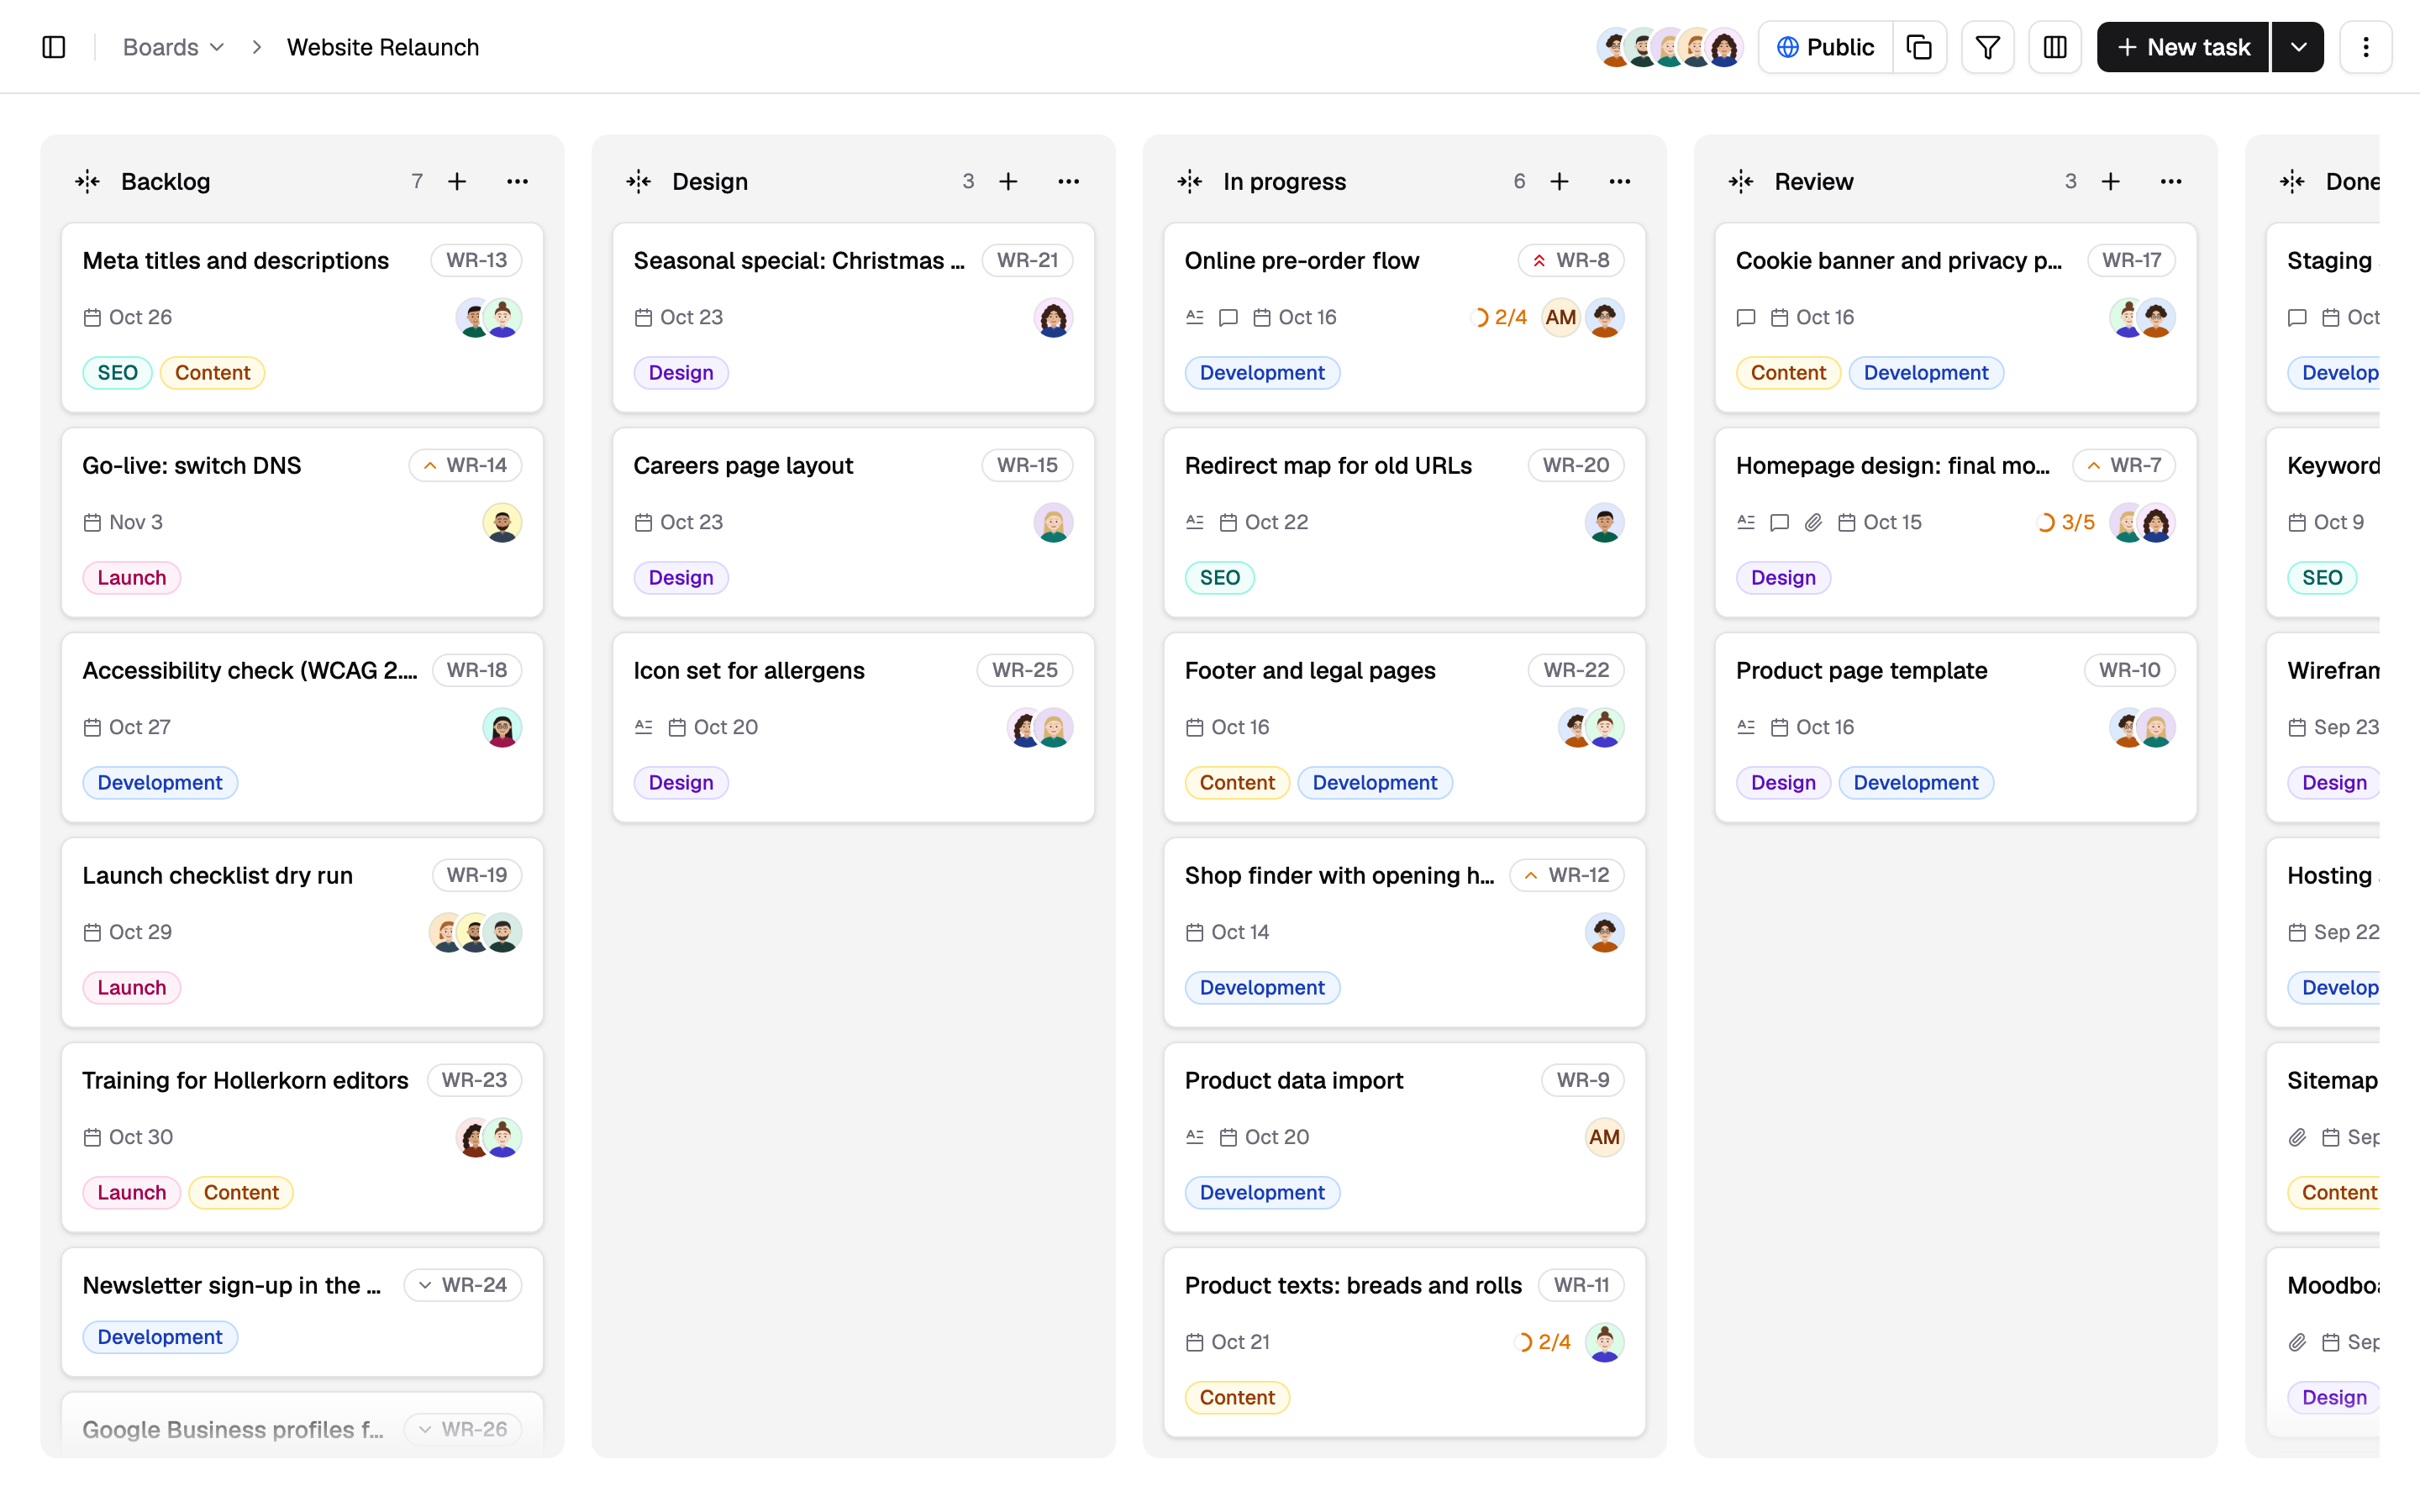2420x1512 pixels.
Task: Toggle Public visibility setting
Action: [x=1825, y=47]
